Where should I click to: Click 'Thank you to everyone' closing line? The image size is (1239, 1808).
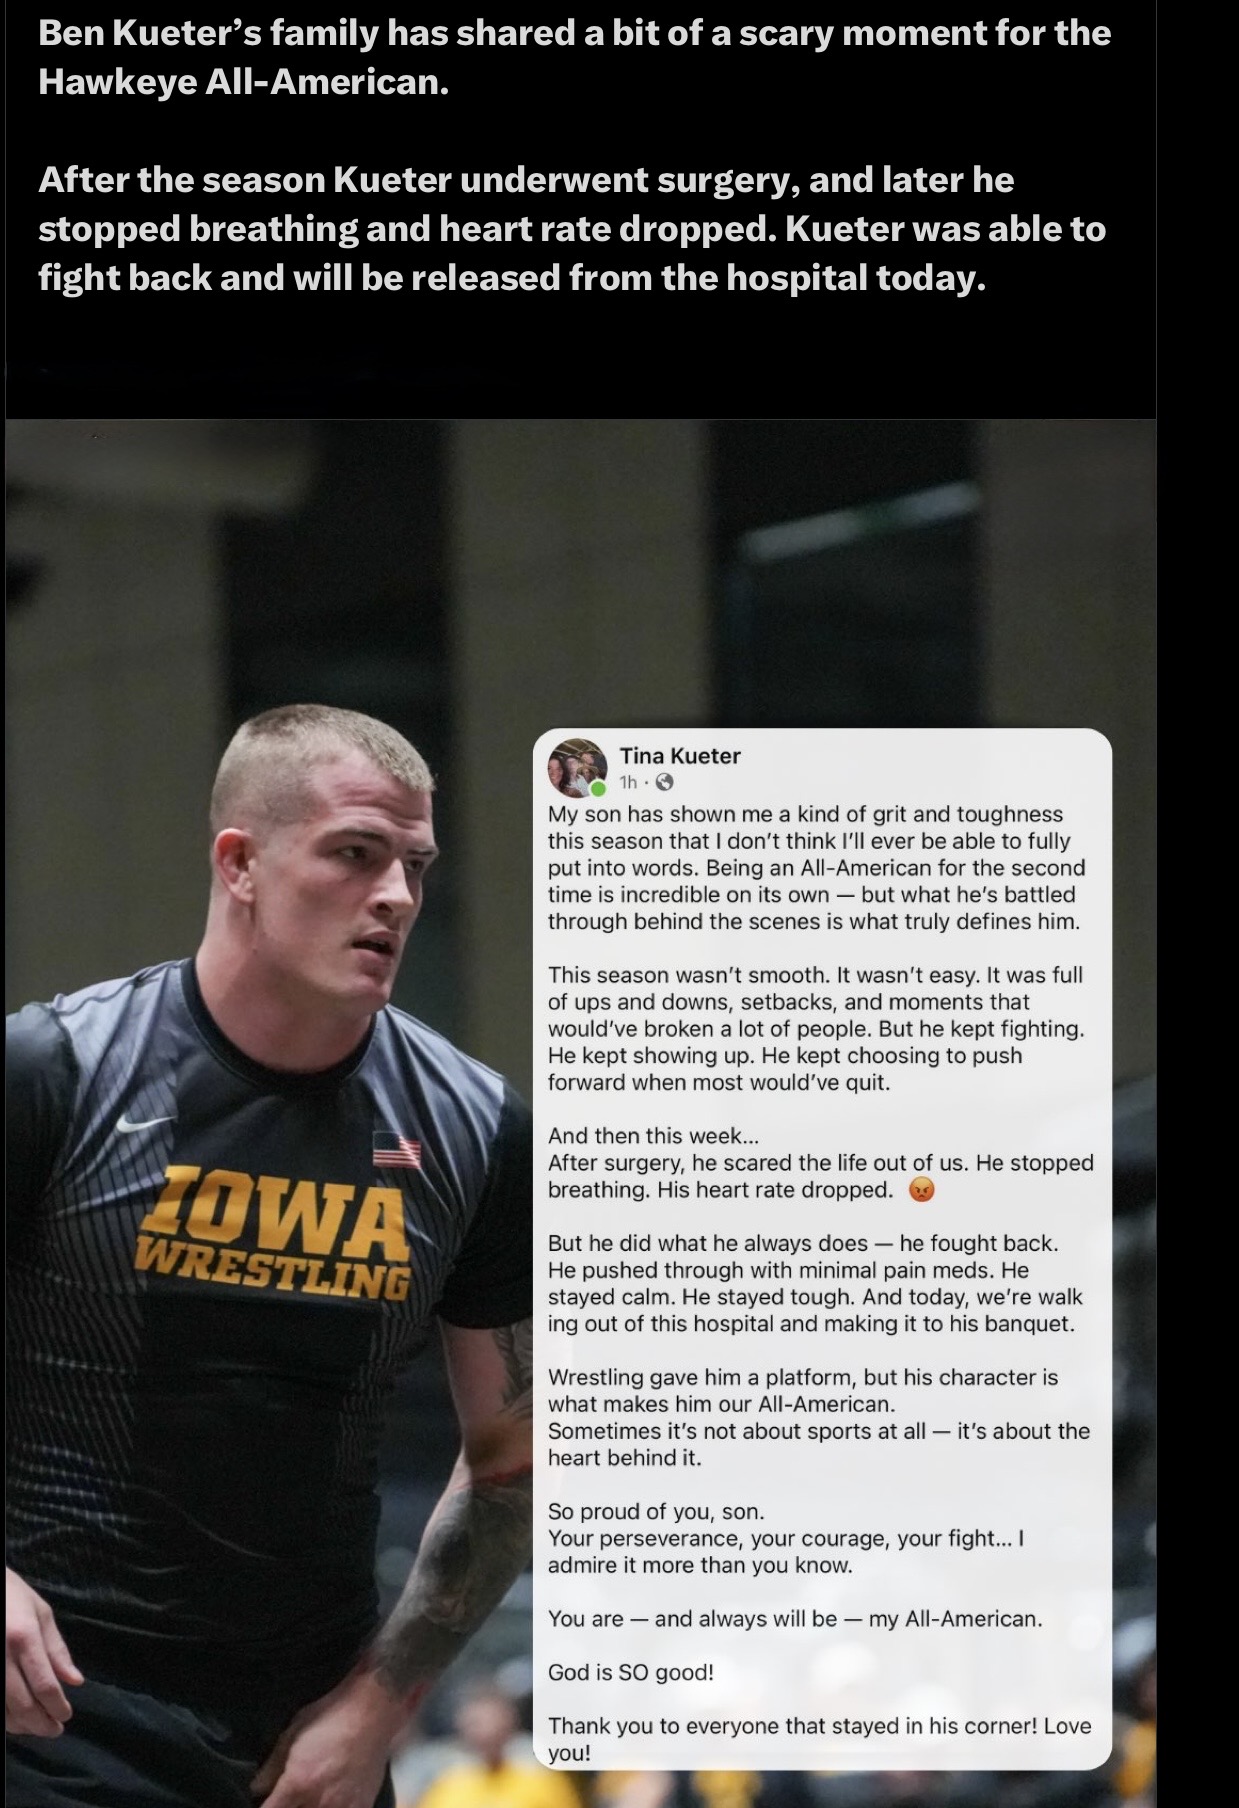pyautogui.click(x=819, y=1739)
